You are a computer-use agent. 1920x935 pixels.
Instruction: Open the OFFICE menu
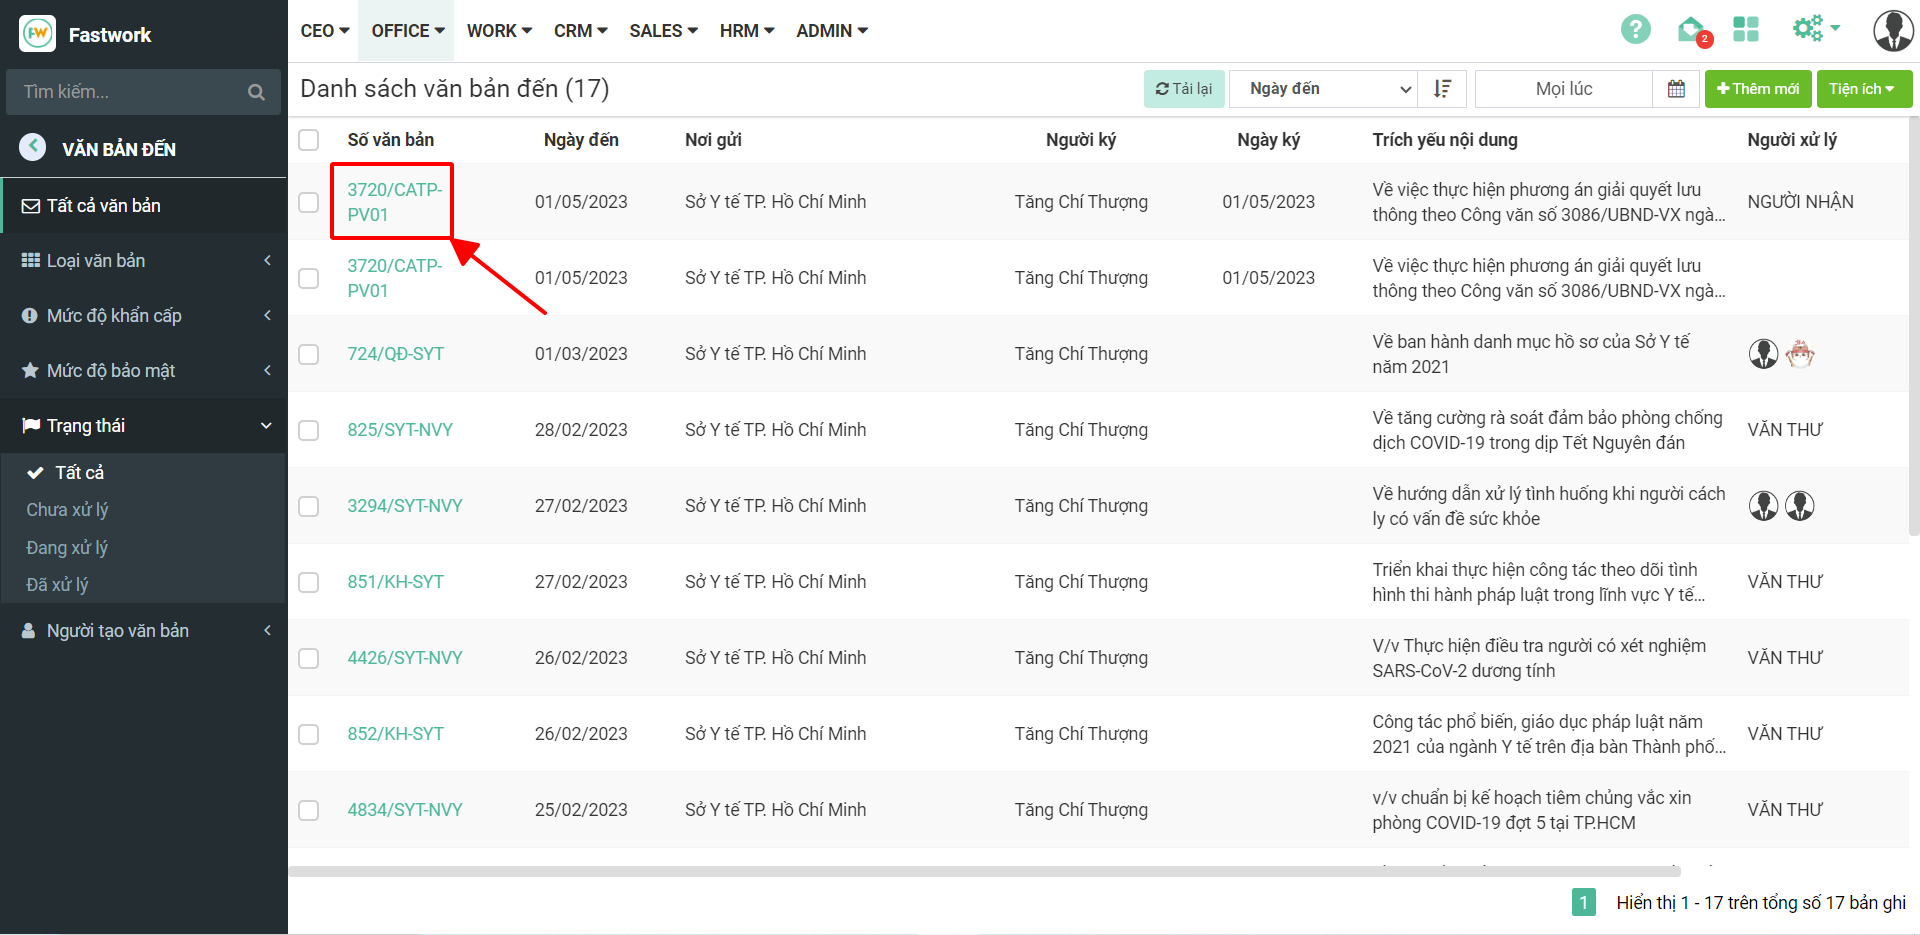pyautogui.click(x=407, y=31)
